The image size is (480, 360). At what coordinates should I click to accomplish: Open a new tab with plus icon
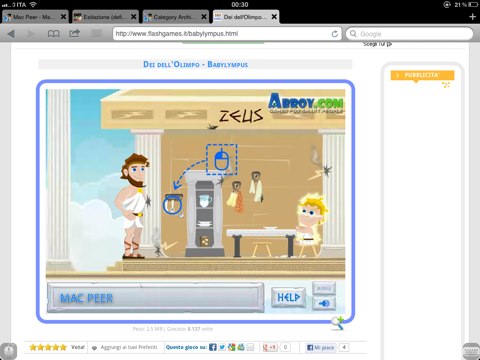[x=472, y=17]
